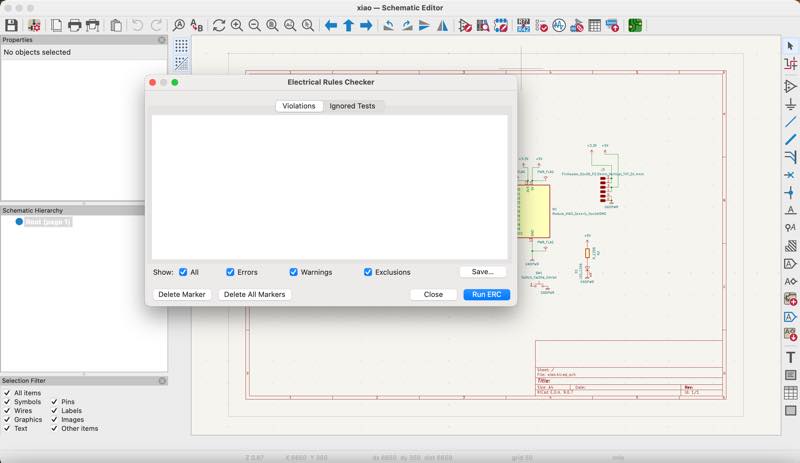Viewport: 800px width, 463px height.
Task: Save the schematic with the floppy disk icon
Action: (x=11, y=25)
